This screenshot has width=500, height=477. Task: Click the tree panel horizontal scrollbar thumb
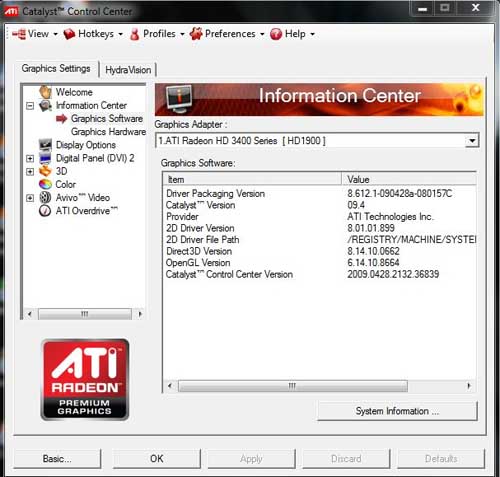[85, 314]
